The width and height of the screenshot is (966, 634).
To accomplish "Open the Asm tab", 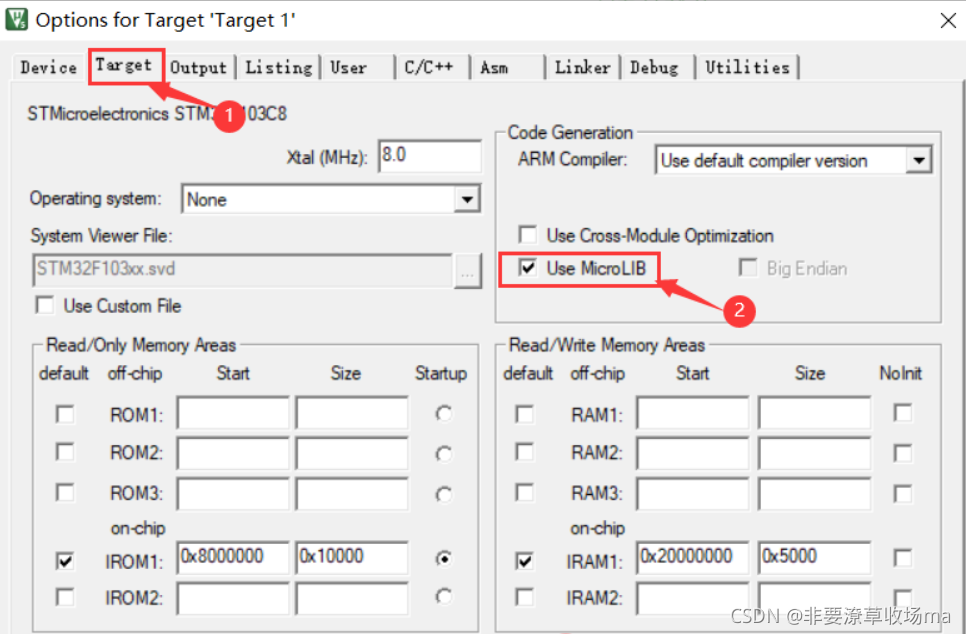I will tap(494, 67).
